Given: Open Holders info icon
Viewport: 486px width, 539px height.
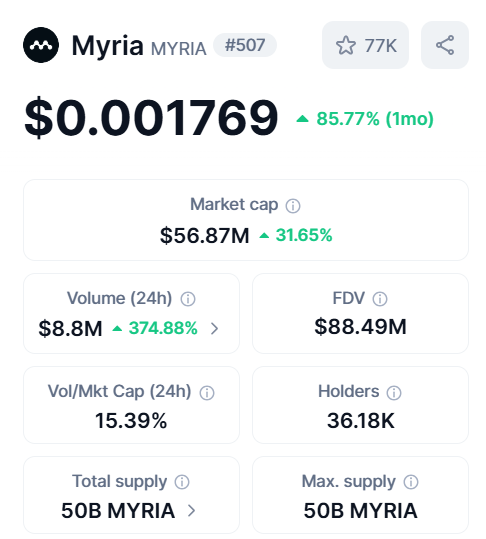Looking at the screenshot, I should pyautogui.click(x=394, y=393).
